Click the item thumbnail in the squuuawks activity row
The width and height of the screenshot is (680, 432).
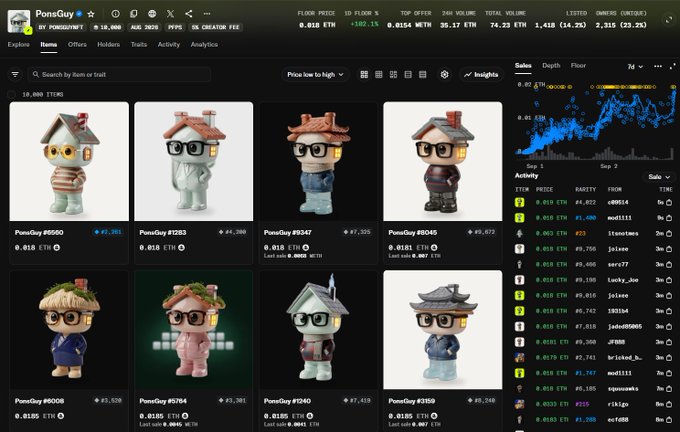[519, 389]
